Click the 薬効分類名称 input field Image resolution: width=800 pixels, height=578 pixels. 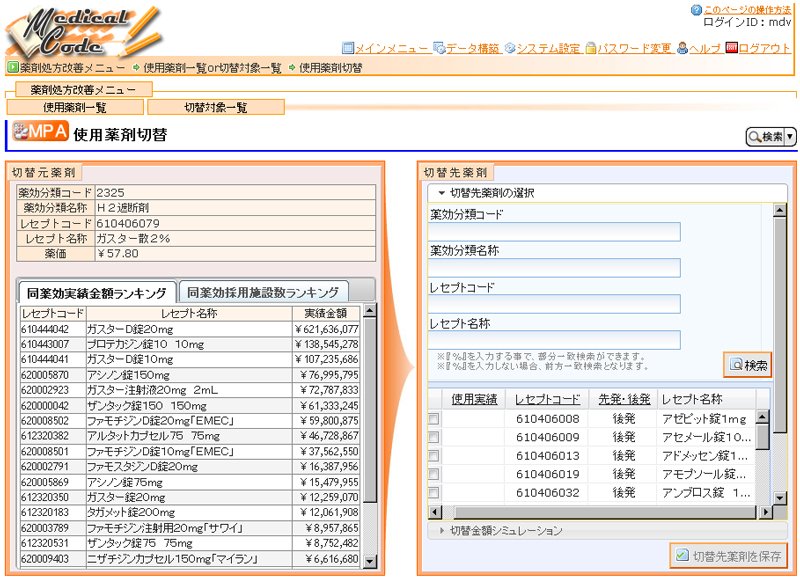click(554, 268)
